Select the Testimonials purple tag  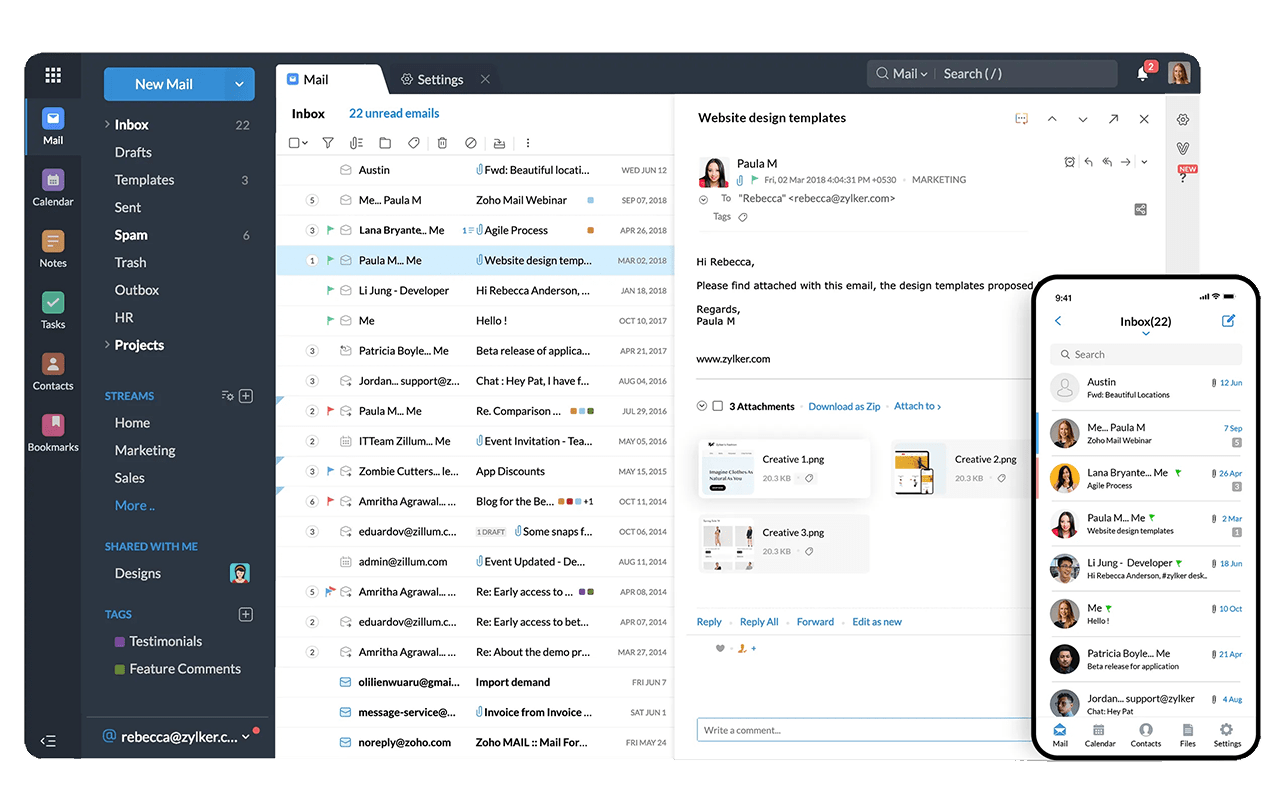click(x=158, y=641)
